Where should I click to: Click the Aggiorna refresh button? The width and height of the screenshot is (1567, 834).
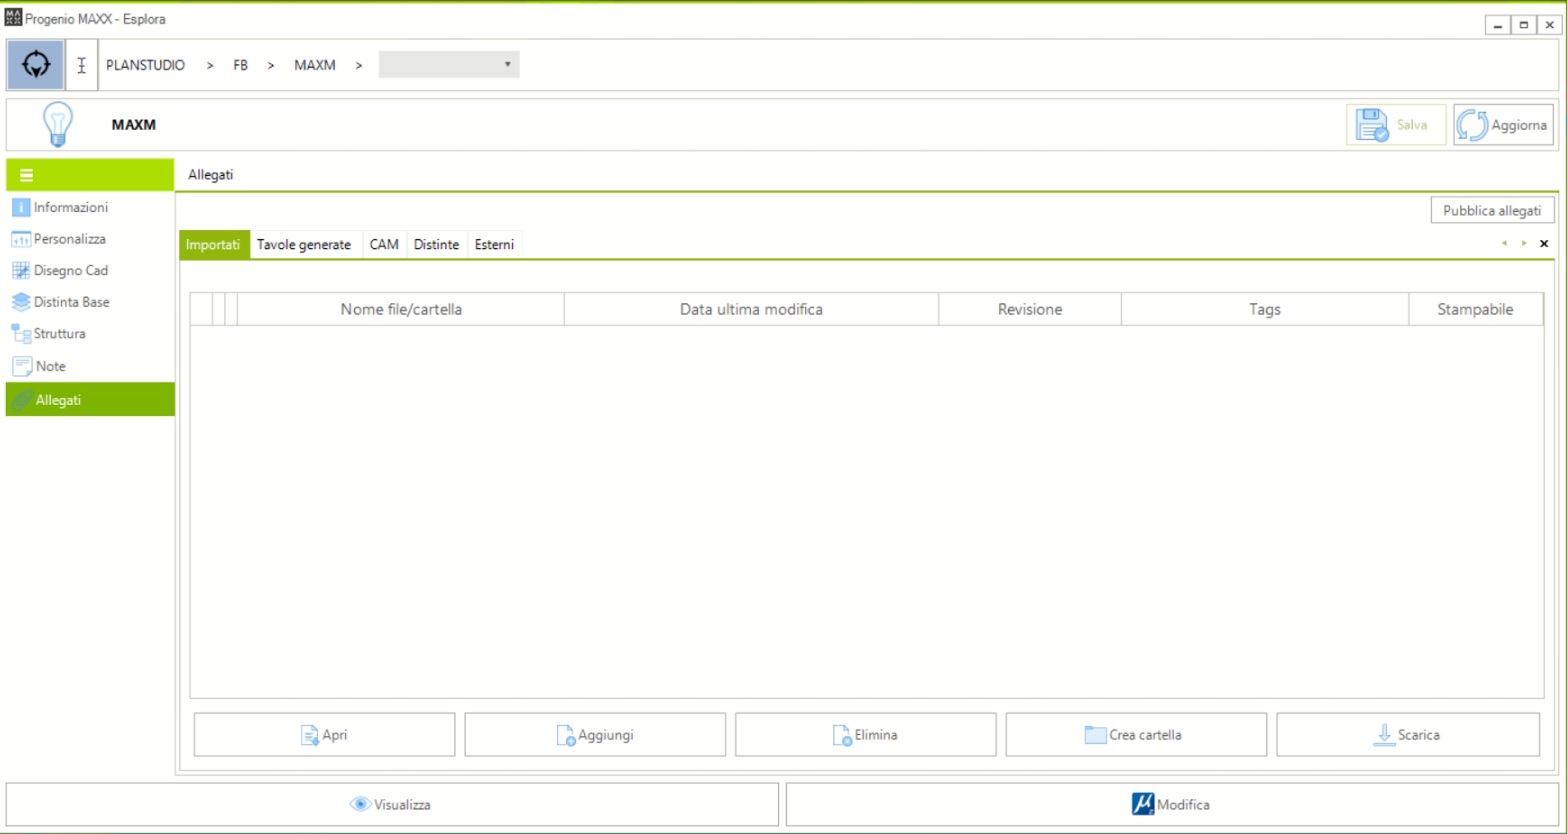1503,125
